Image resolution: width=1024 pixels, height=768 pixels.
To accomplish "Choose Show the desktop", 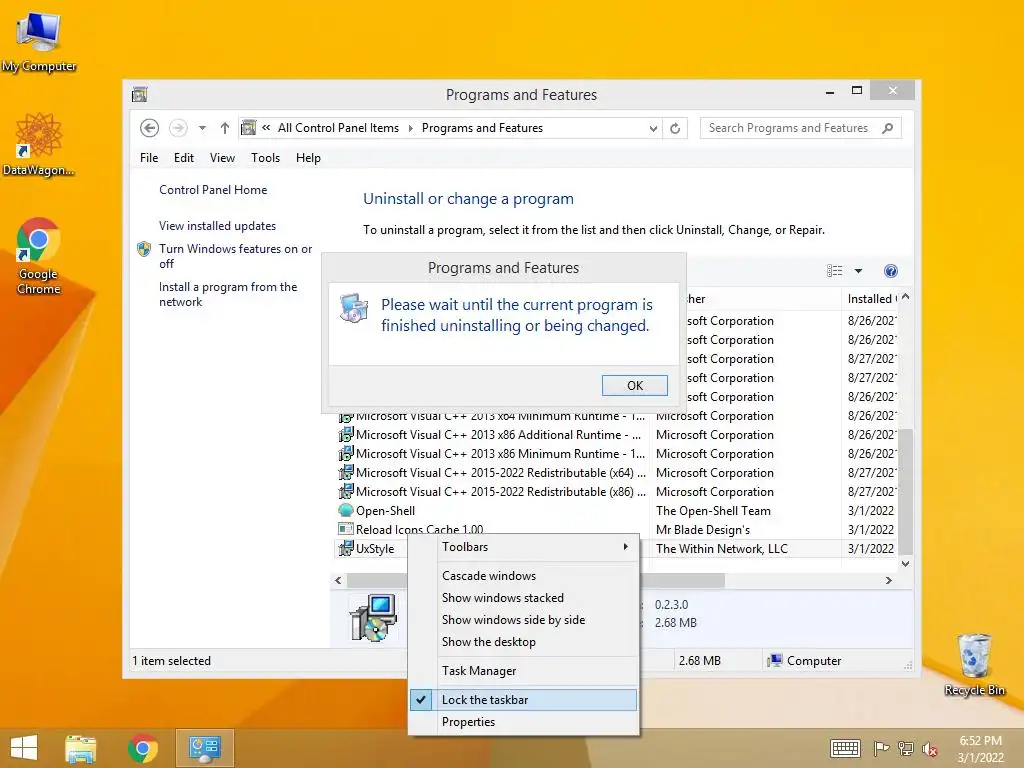I will [x=523, y=642].
